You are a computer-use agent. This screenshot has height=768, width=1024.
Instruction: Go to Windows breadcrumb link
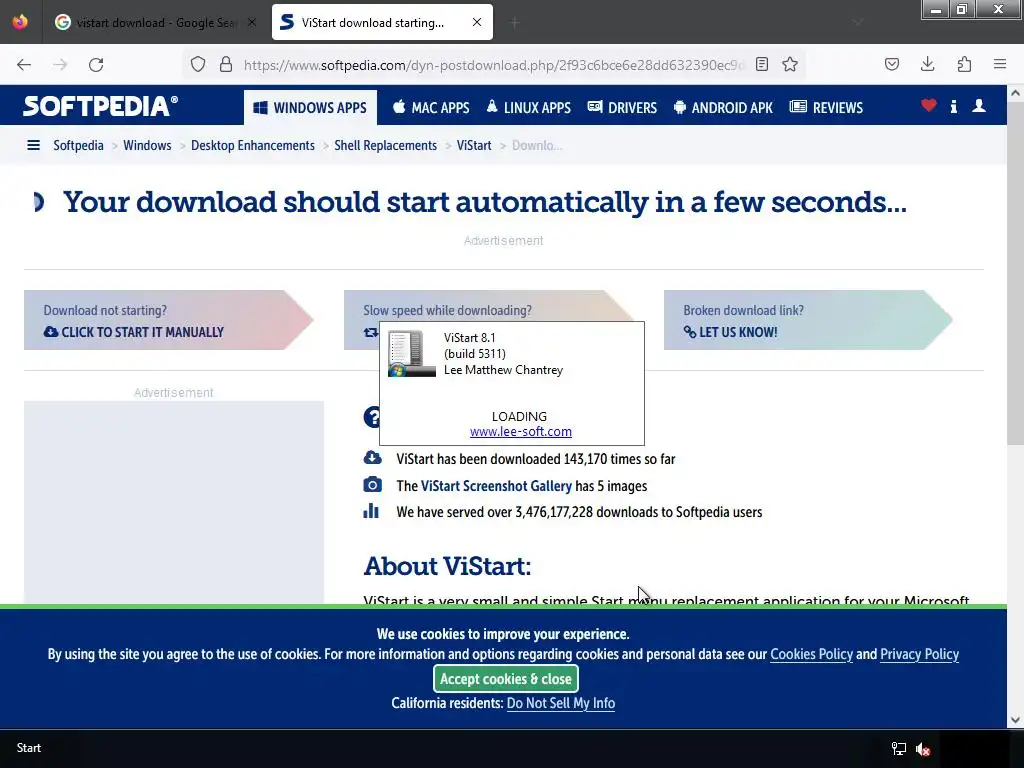(147, 145)
